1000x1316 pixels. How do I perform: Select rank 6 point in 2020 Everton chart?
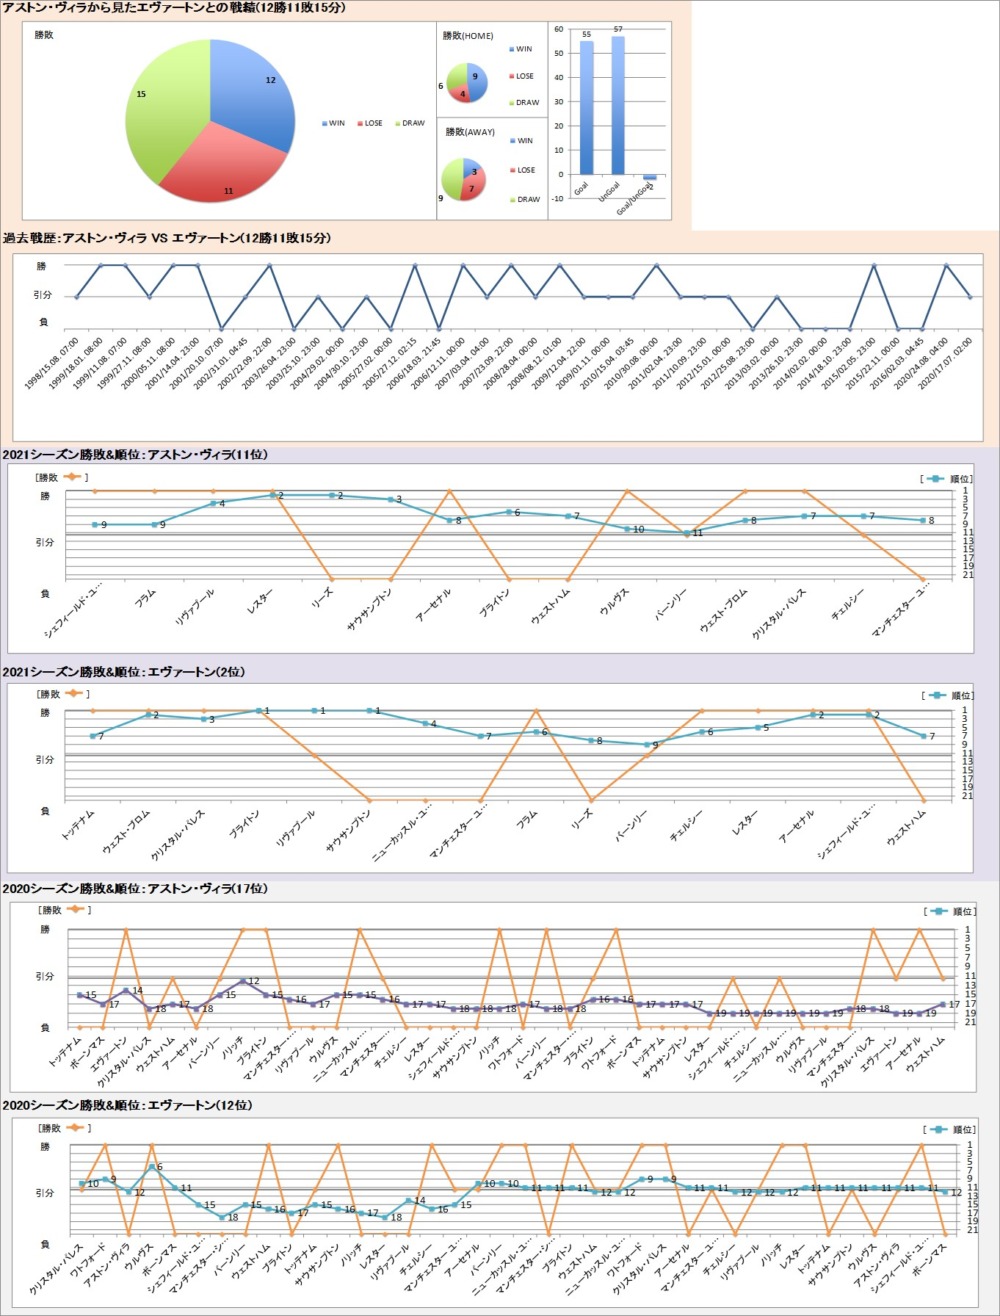[x=151, y=1166]
